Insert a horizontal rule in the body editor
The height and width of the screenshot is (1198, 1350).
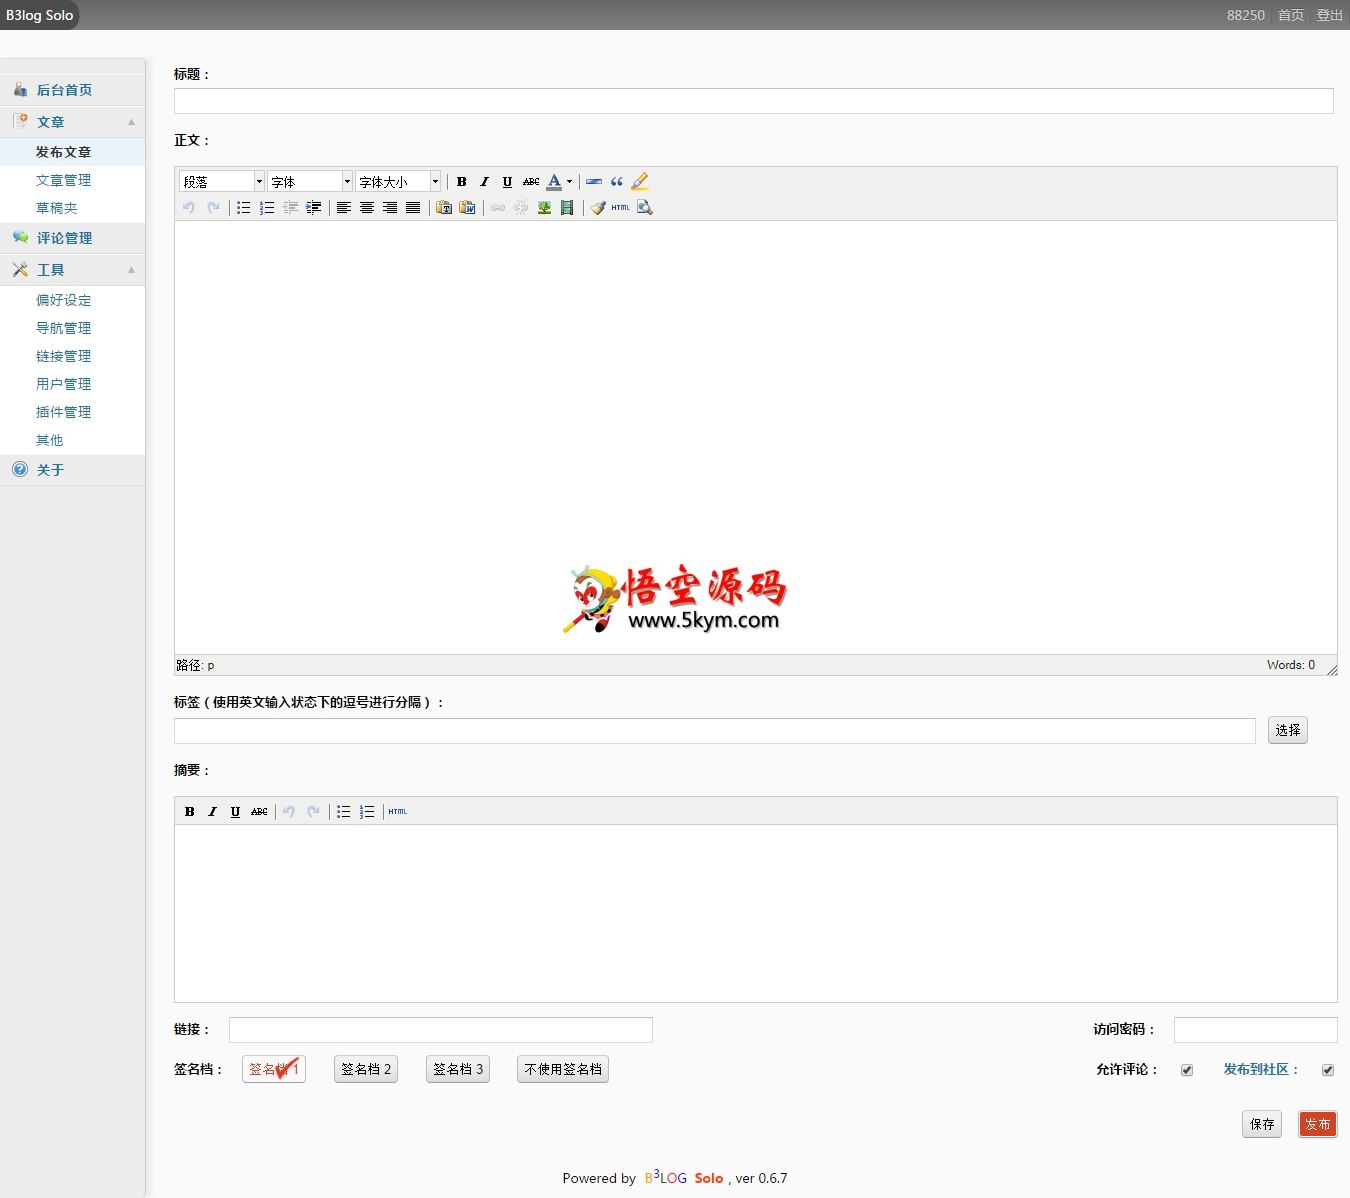(x=594, y=181)
